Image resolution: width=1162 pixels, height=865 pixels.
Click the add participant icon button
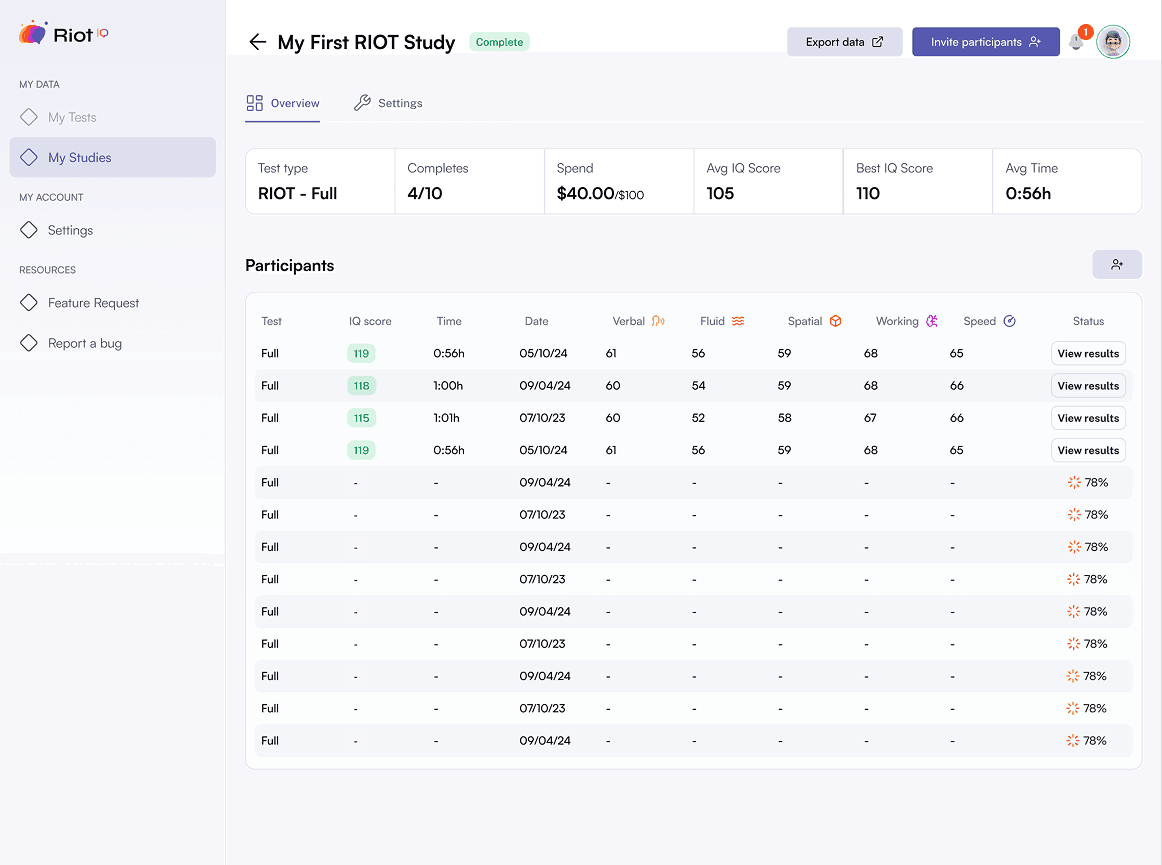[x=1116, y=264]
